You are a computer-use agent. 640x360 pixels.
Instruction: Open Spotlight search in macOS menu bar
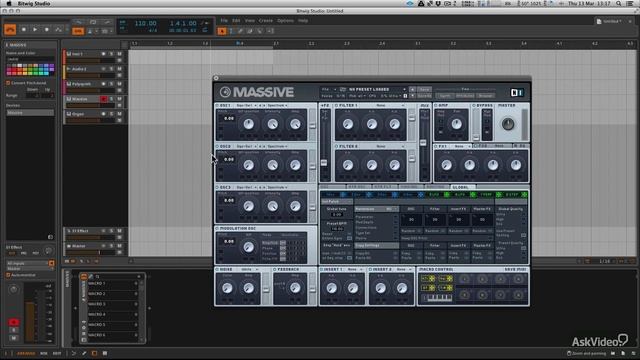(619, 3)
